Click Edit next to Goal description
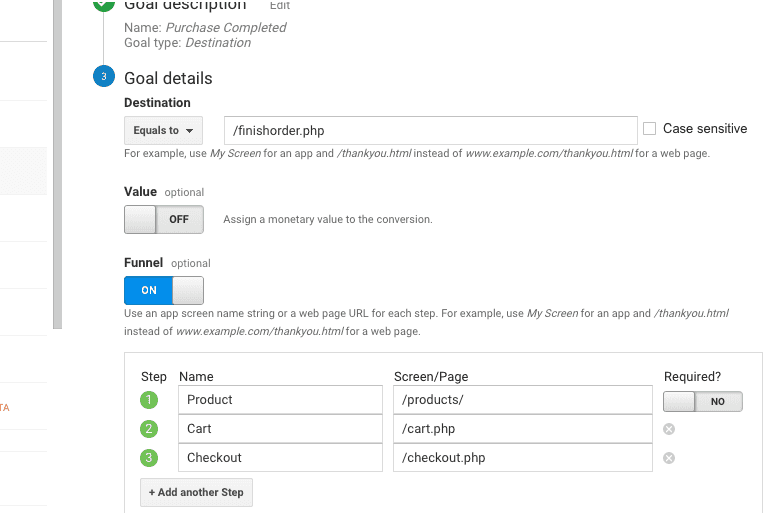 280,5
